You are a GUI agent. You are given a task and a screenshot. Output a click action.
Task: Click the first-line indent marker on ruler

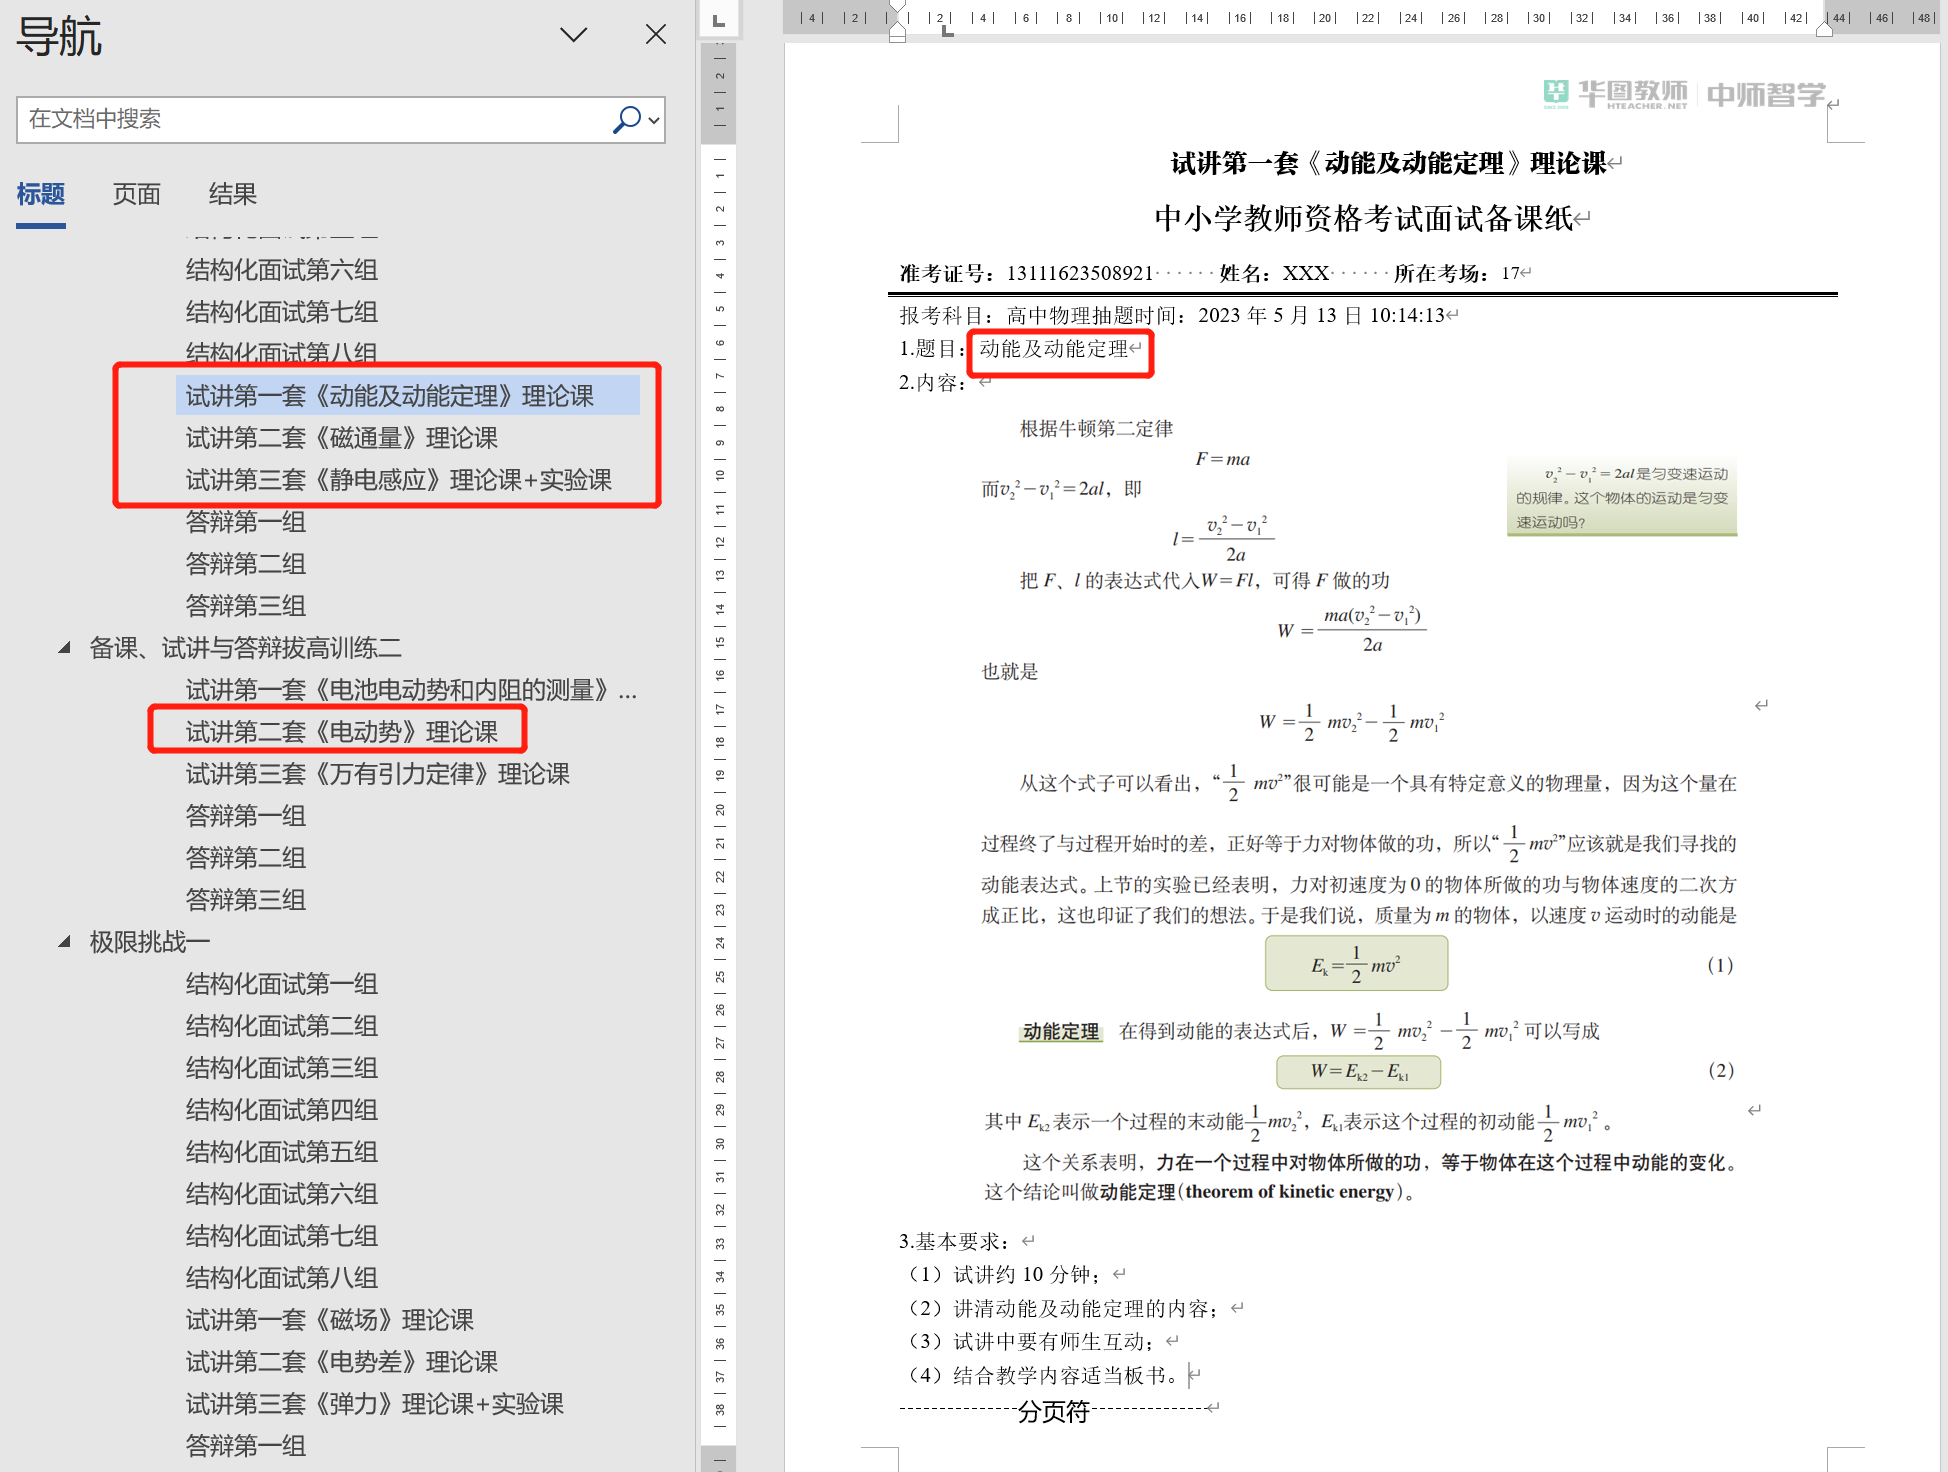click(x=897, y=8)
